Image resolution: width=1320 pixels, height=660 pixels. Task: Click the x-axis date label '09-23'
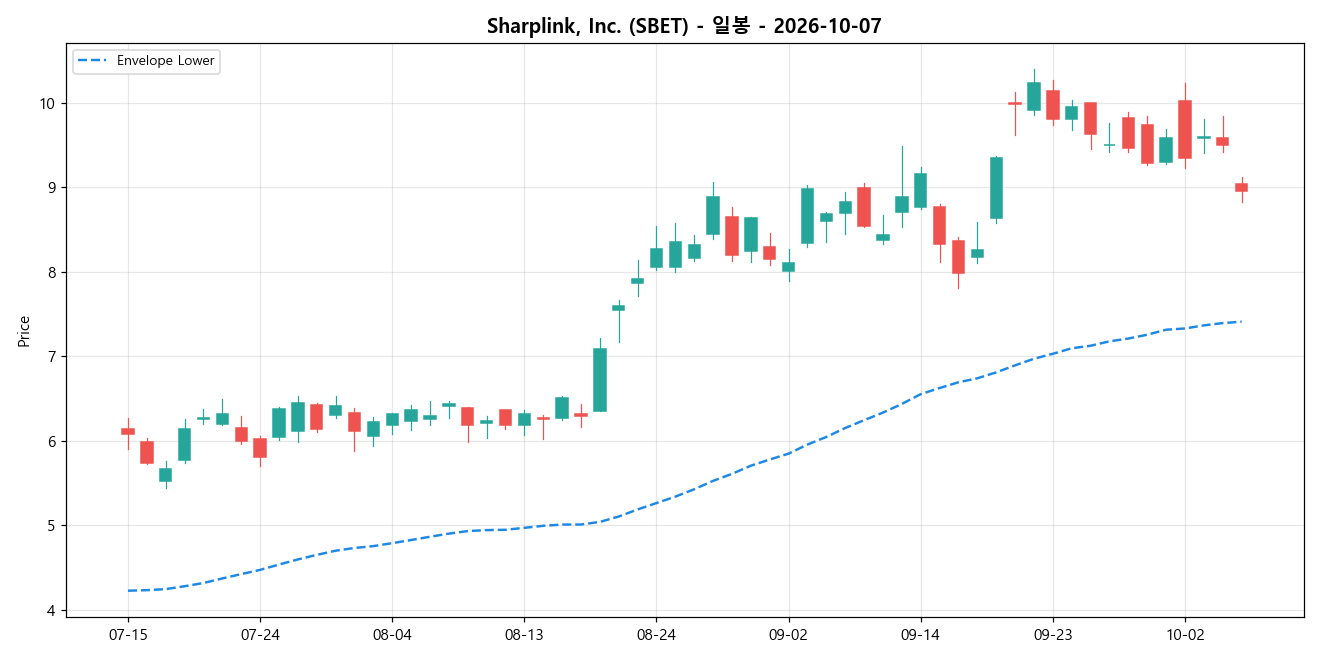coord(1052,634)
